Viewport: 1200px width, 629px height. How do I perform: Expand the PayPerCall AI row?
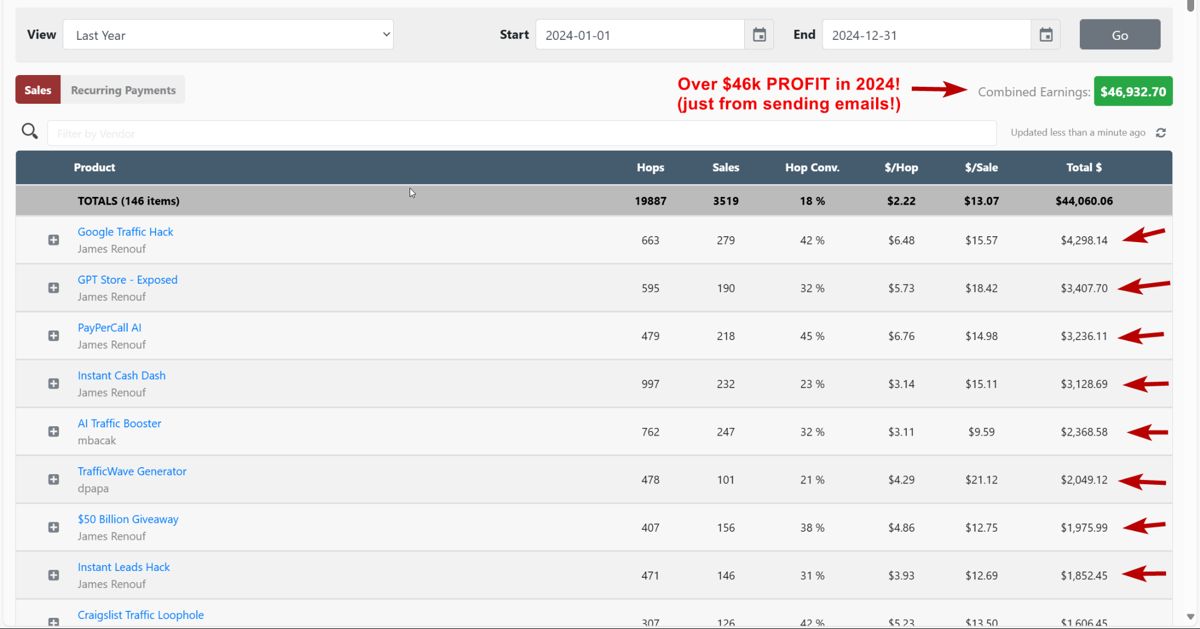(x=54, y=336)
